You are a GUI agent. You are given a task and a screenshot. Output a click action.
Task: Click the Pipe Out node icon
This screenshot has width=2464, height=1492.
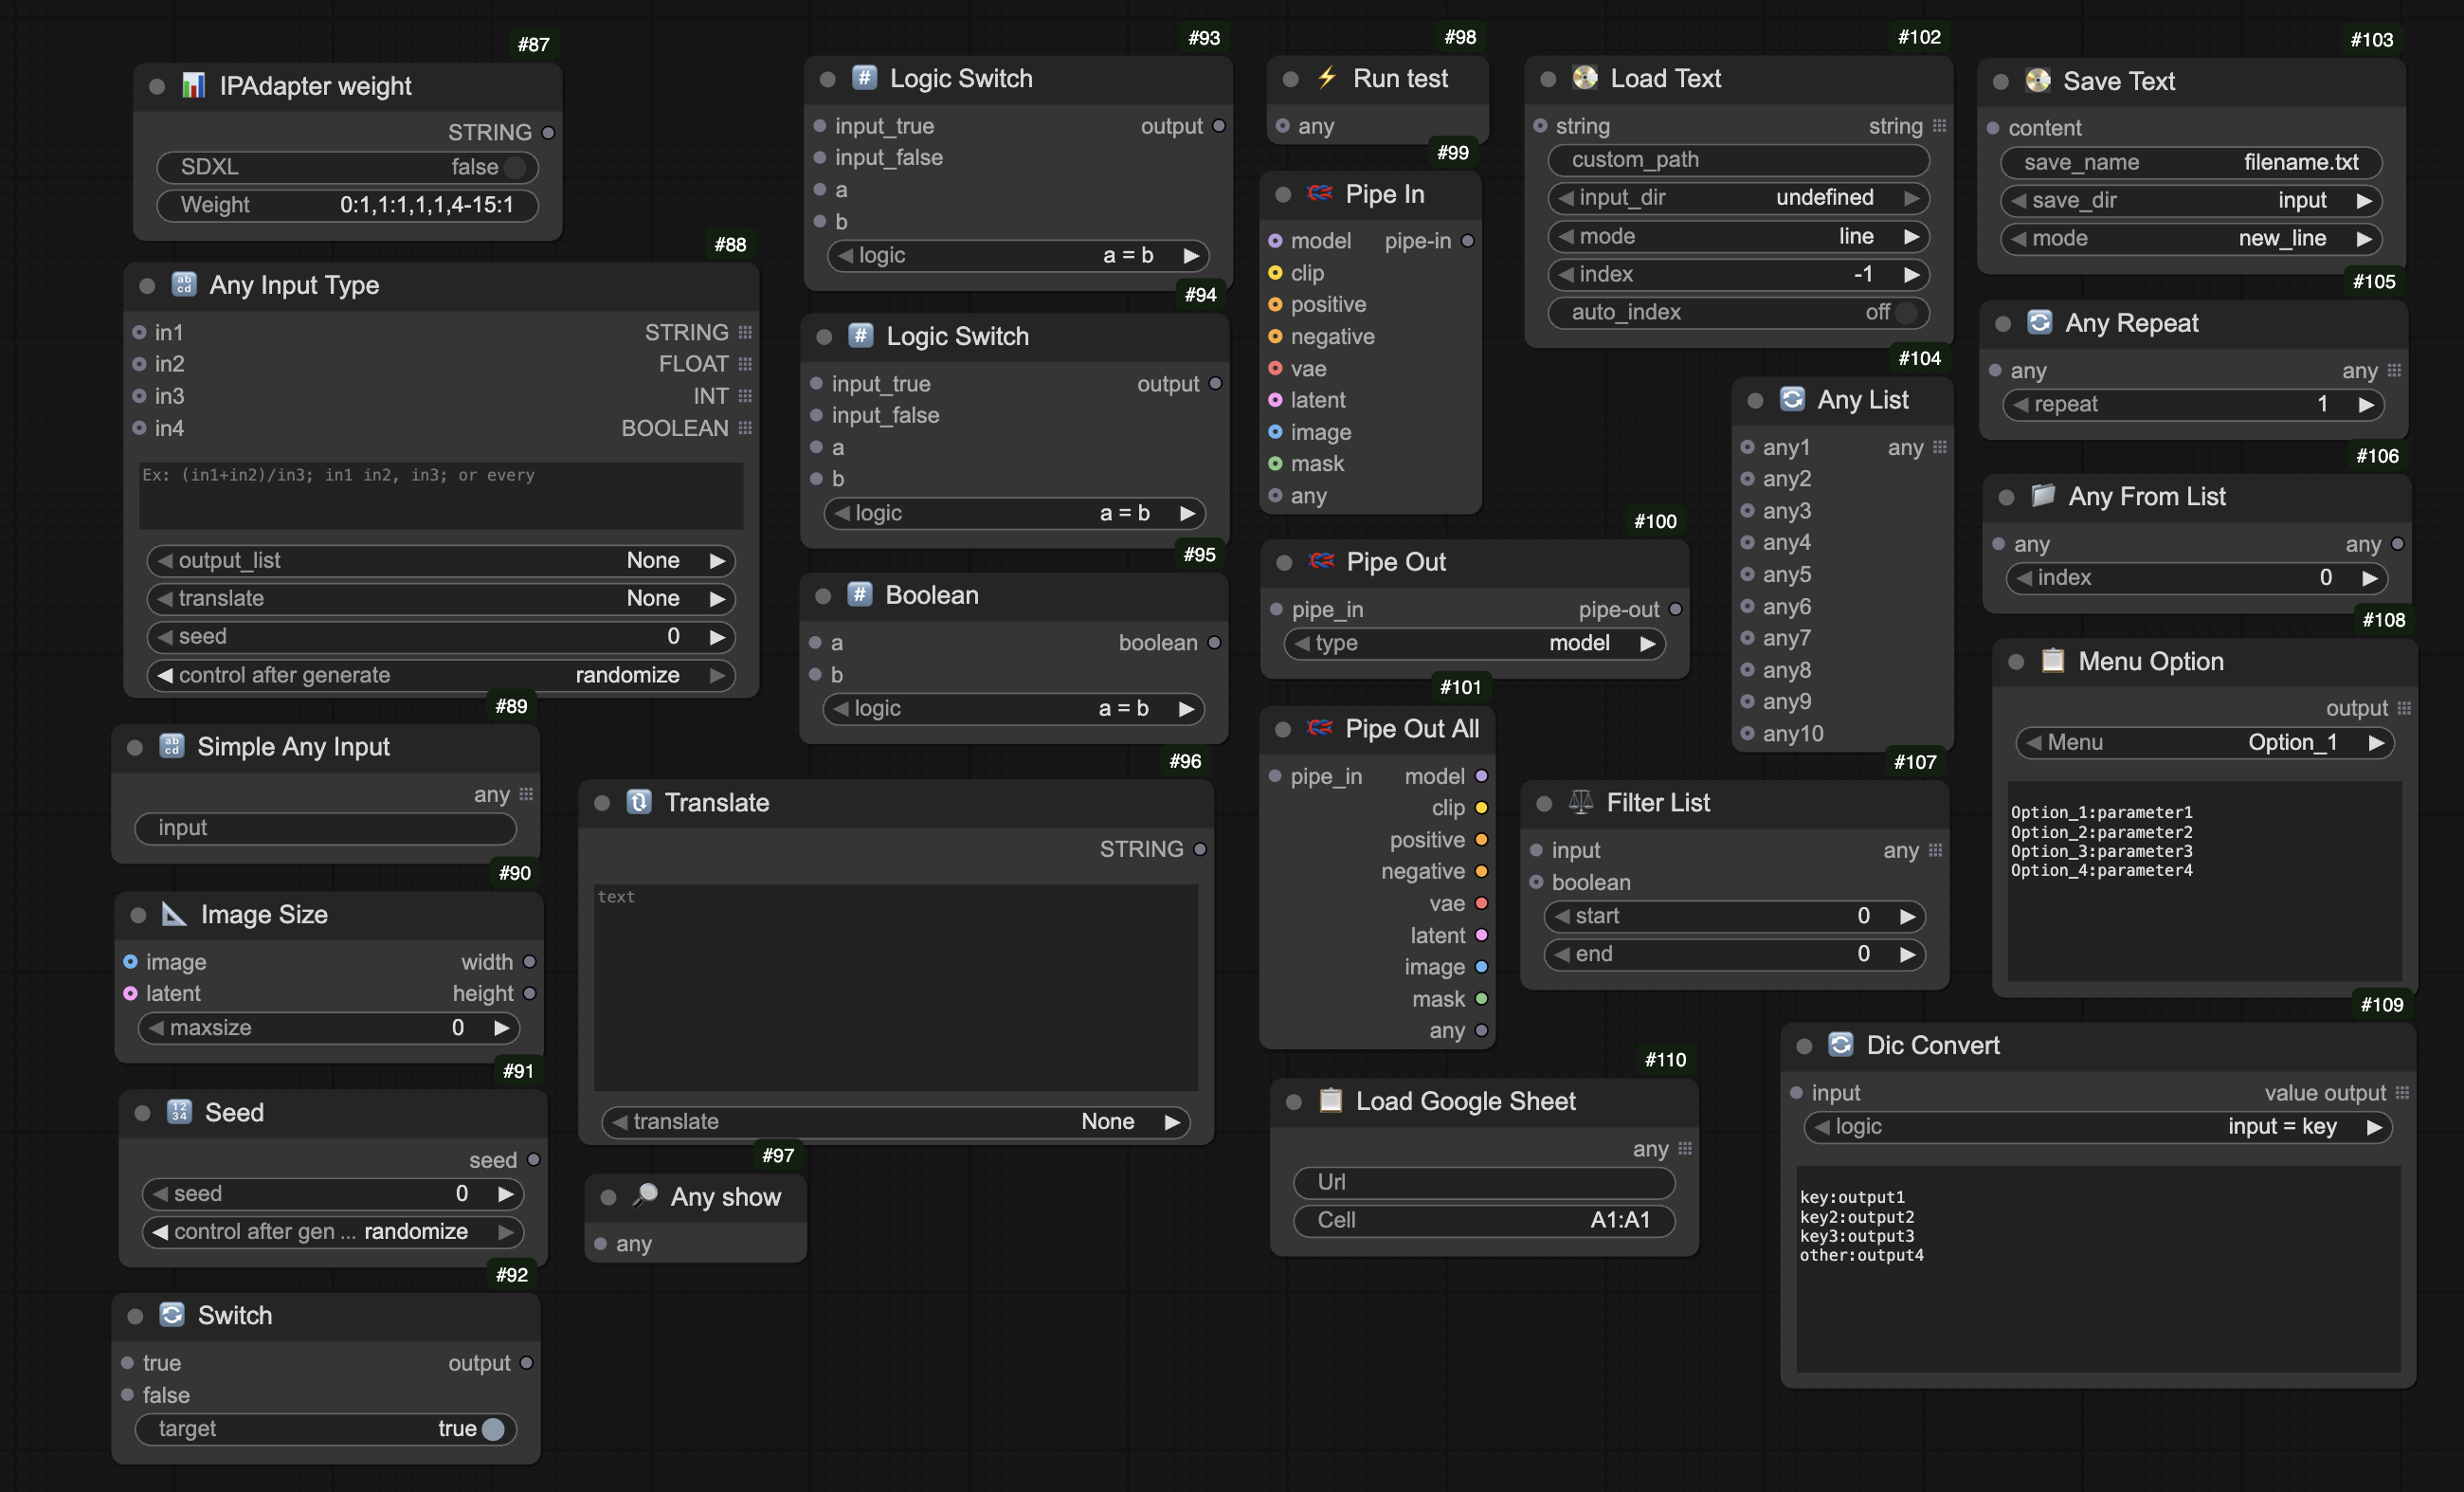1322,562
